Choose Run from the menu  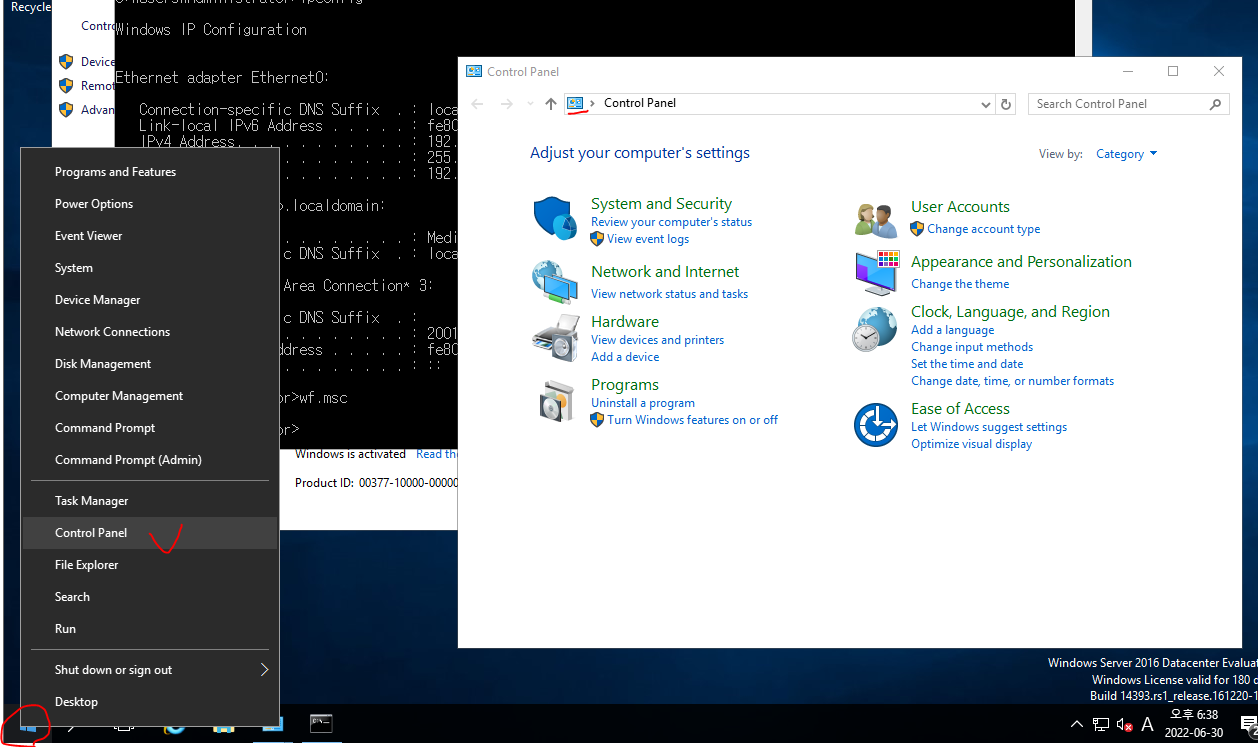[x=150, y=629]
